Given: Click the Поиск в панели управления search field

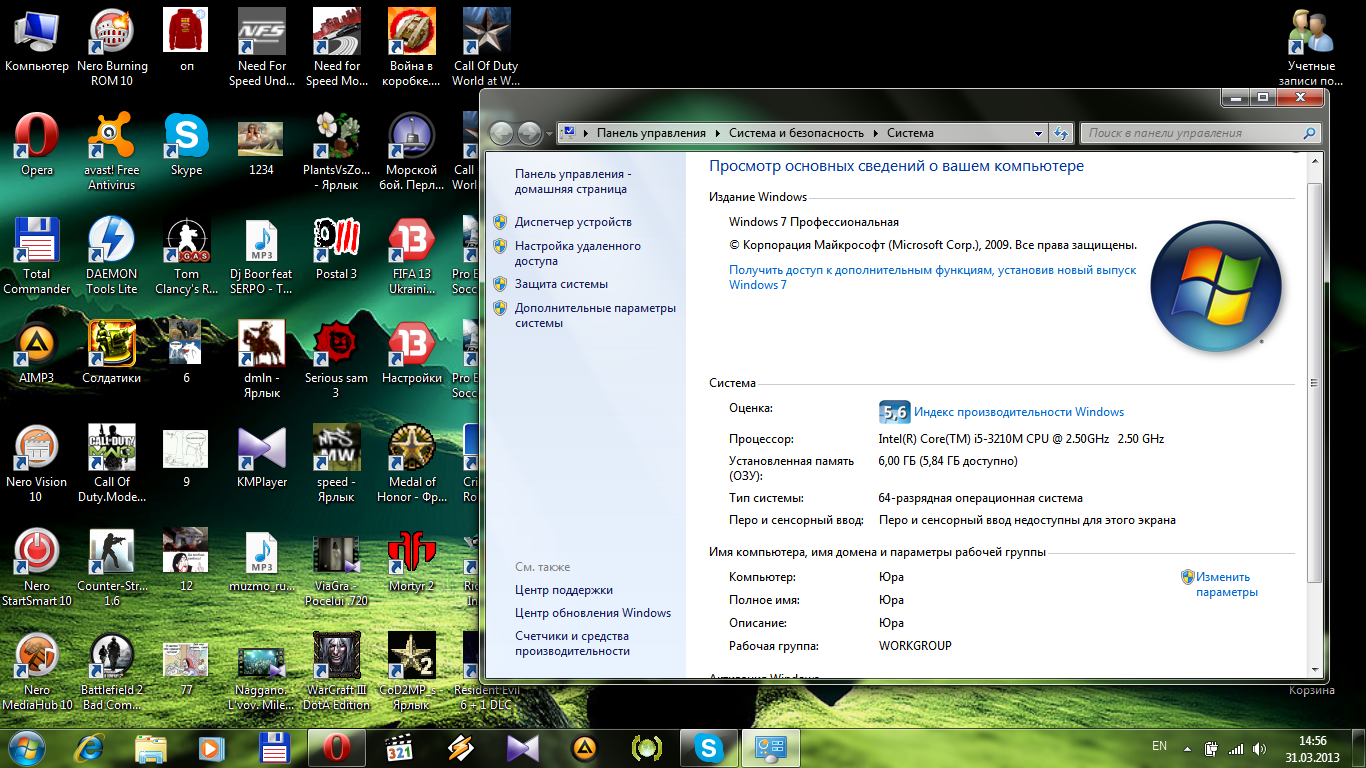Looking at the screenshot, I should 1200,133.
